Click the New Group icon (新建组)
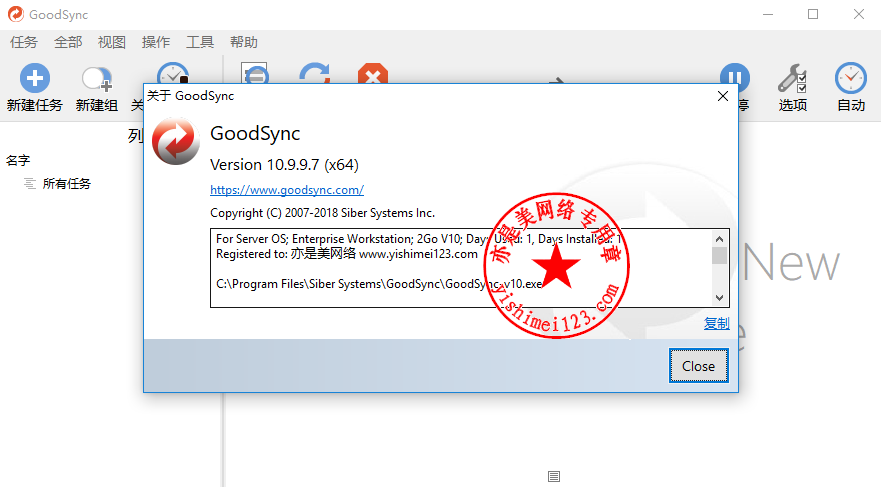 click(x=97, y=79)
